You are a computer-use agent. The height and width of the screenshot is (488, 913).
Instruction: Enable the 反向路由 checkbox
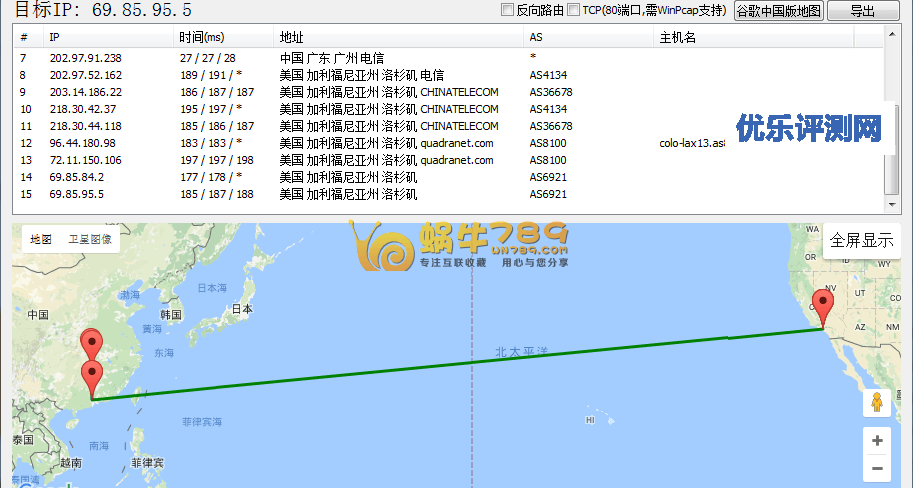[x=507, y=10]
